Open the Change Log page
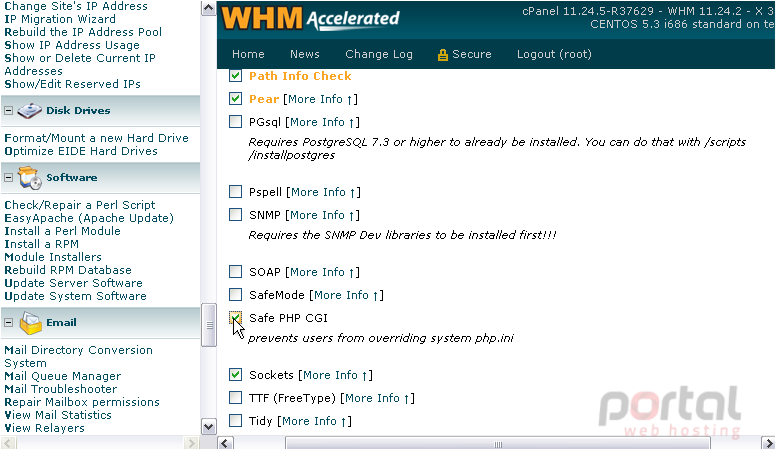Screen dimensions: 776x450 tap(379, 54)
